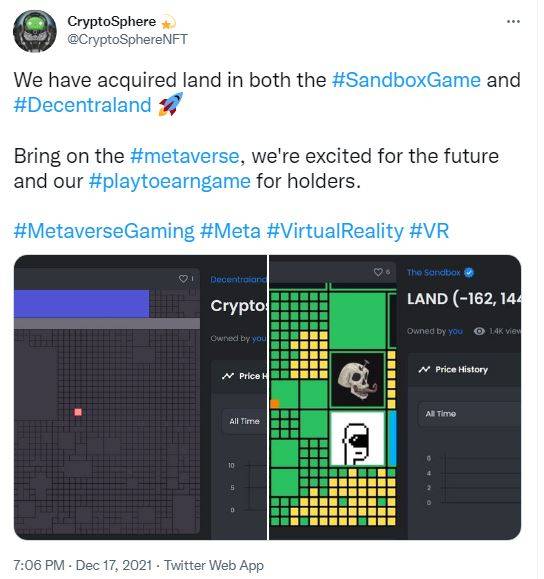Image resolution: width=544 pixels, height=579 pixels.
Task: Click the pixel character land tile
Action: pyautogui.click(x=357, y=439)
